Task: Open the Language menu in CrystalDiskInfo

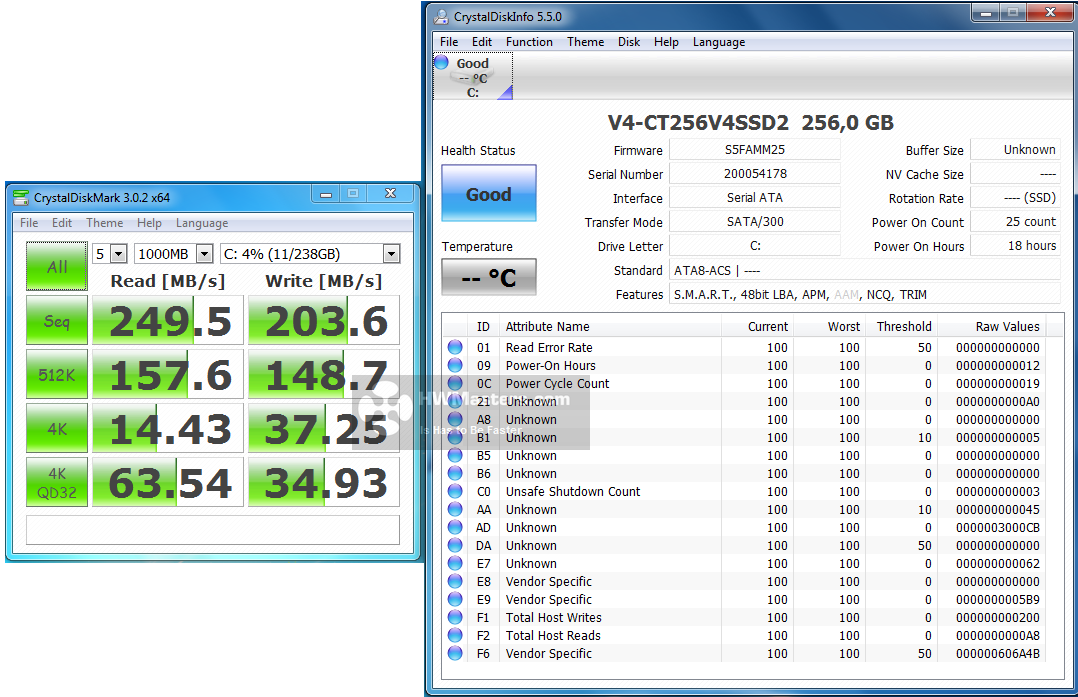Action: (x=719, y=42)
